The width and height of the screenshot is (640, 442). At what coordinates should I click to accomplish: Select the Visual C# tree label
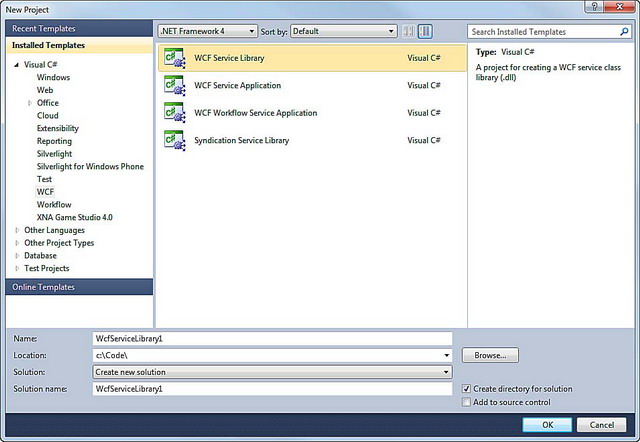pyautogui.click(x=40, y=64)
